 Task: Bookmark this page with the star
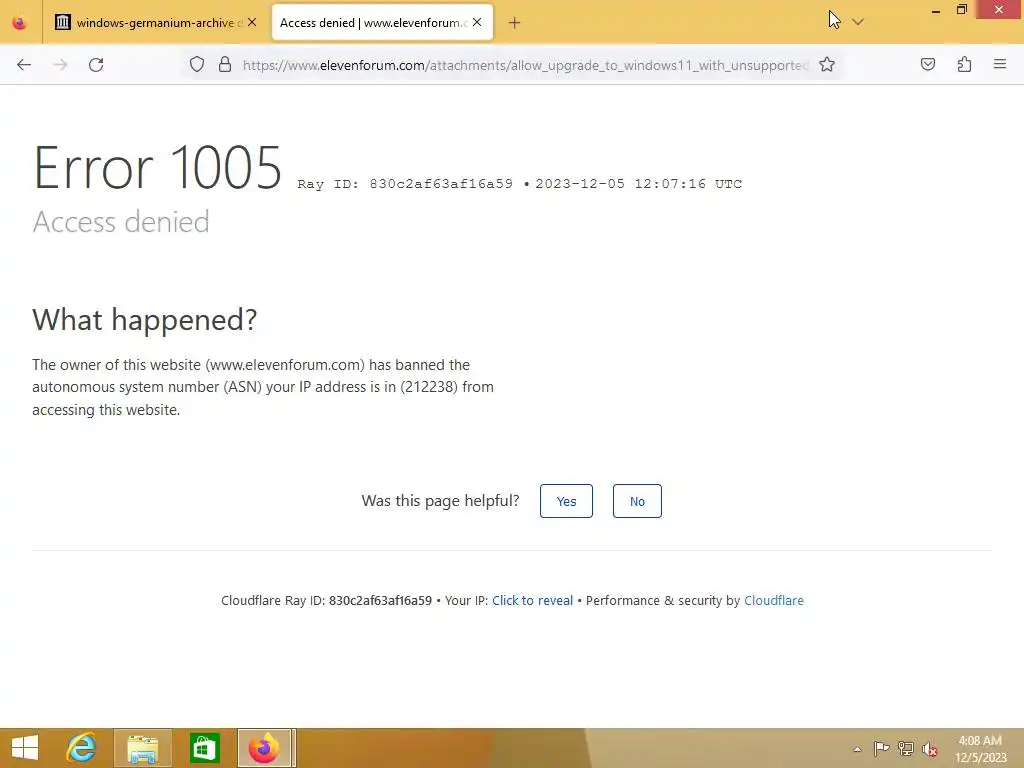(x=827, y=65)
